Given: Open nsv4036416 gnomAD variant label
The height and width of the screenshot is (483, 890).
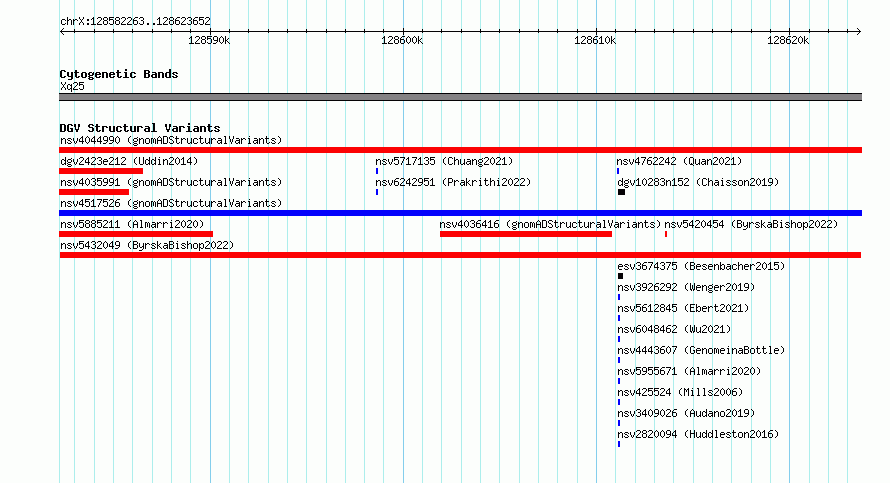Looking at the screenshot, I should click(550, 224).
